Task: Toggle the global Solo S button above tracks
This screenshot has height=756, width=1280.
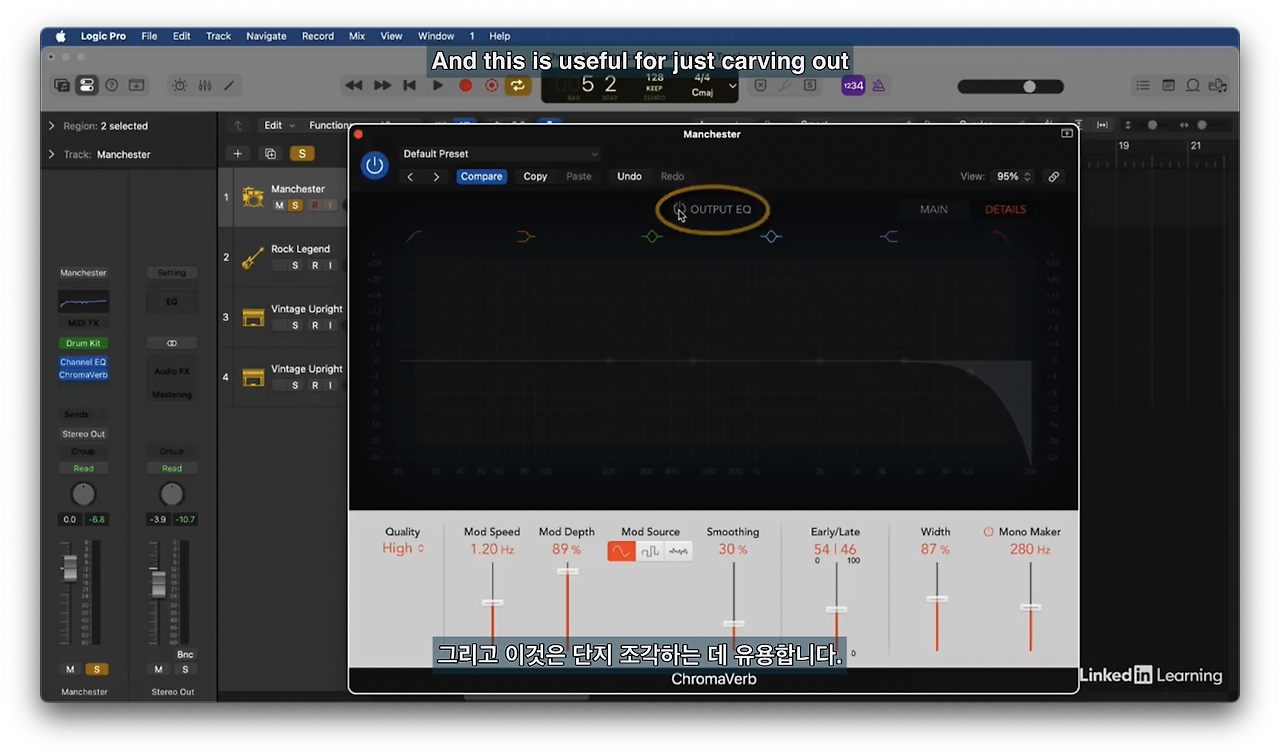Action: pos(302,153)
